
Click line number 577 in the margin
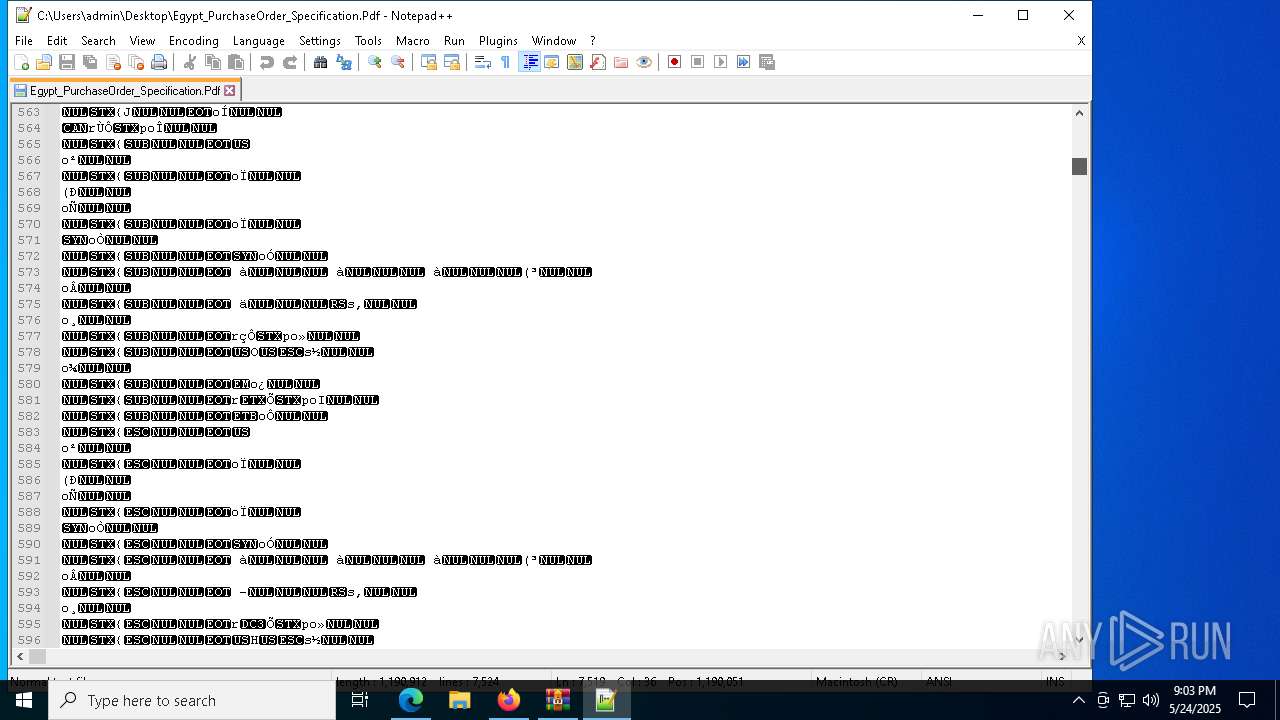pyautogui.click(x=29, y=336)
